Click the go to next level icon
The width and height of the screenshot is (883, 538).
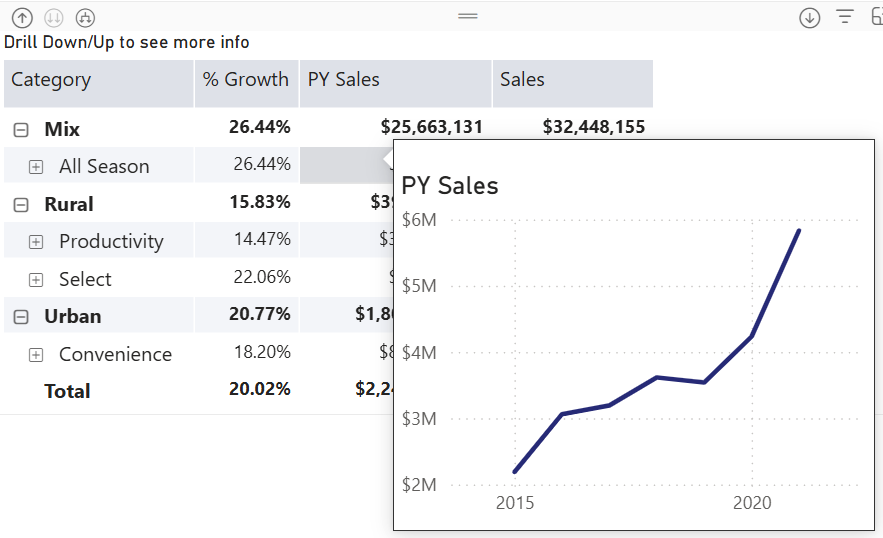[54, 17]
